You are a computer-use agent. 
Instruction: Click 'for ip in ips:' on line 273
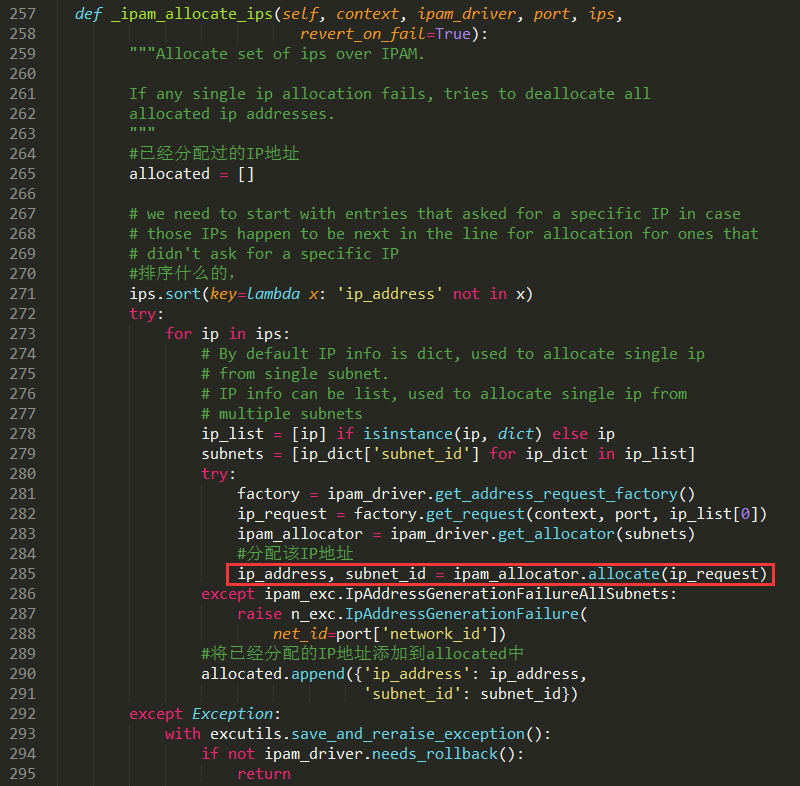(x=228, y=334)
